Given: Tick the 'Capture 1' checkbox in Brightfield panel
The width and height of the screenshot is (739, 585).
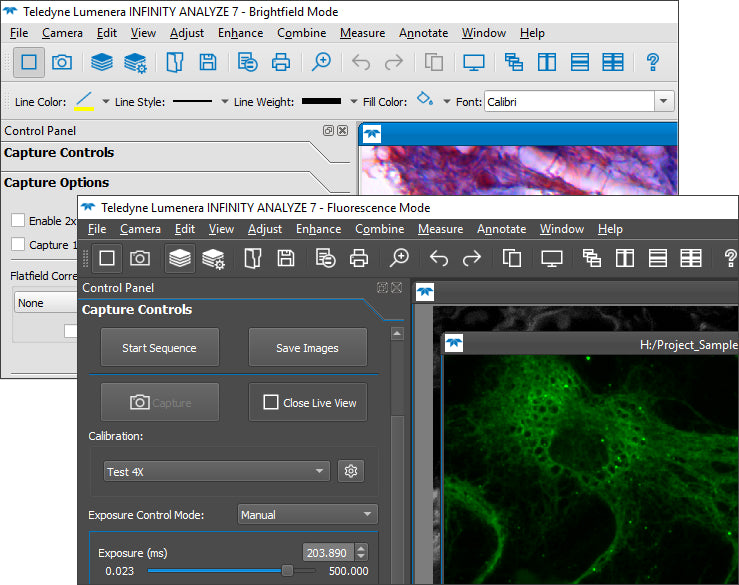Looking at the screenshot, I should coord(17,245).
